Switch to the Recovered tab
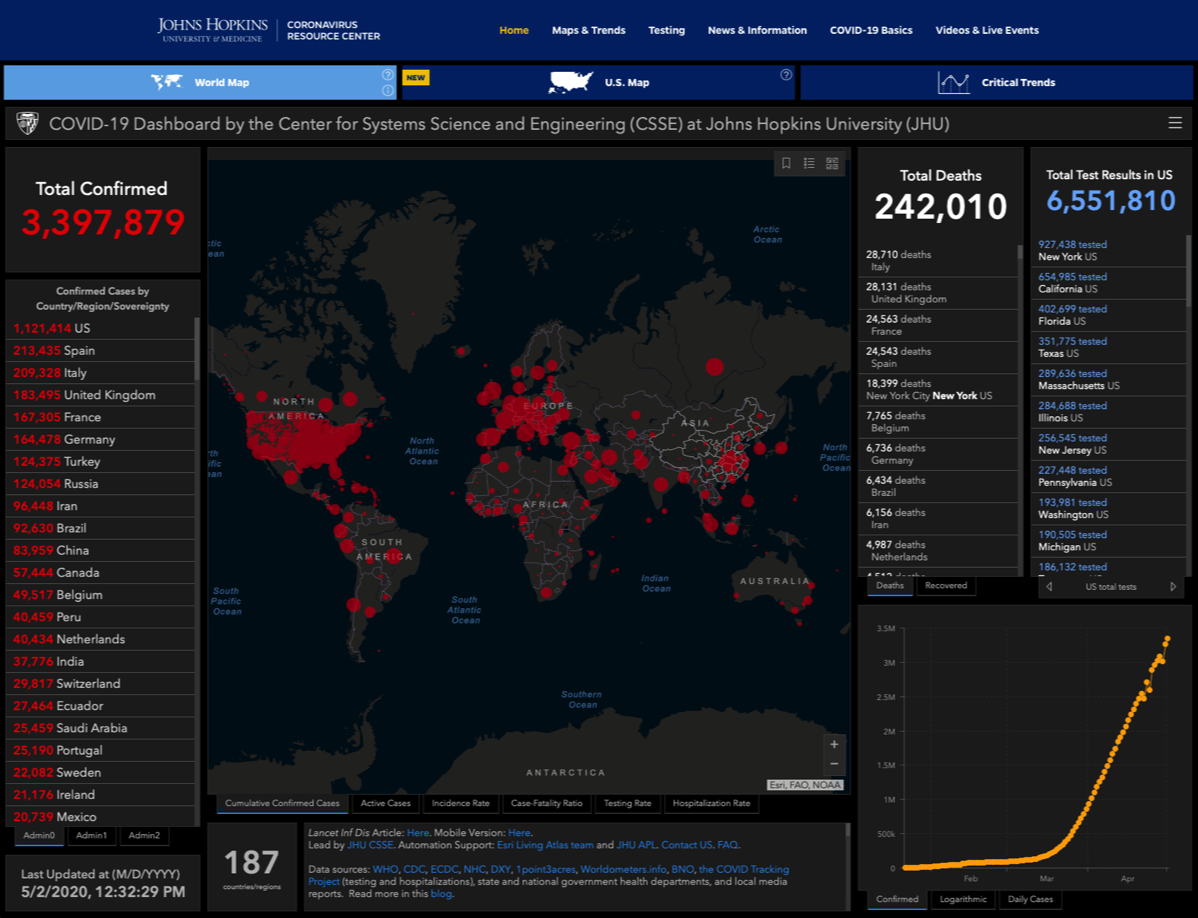 click(x=946, y=586)
